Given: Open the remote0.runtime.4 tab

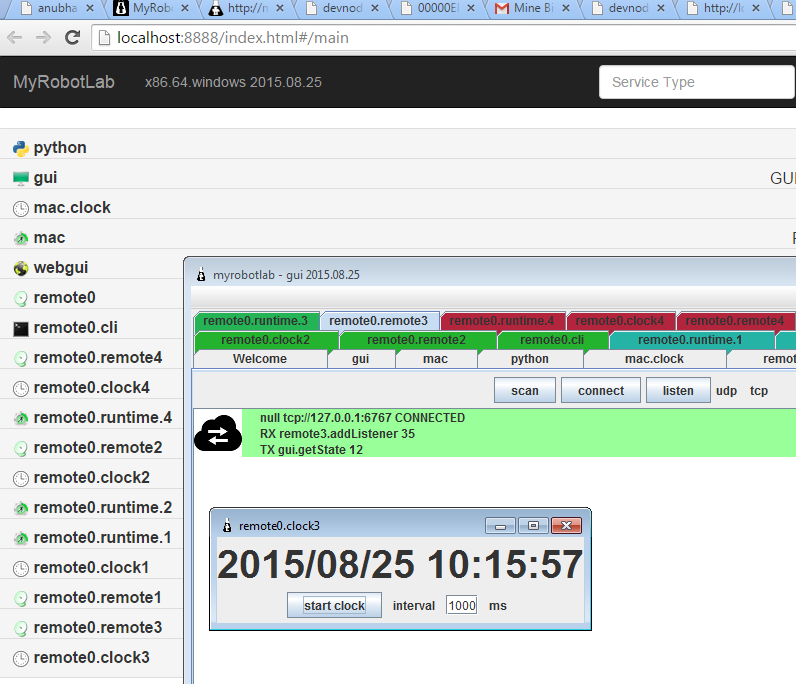Looking at the screenshot, I should 502,321.
